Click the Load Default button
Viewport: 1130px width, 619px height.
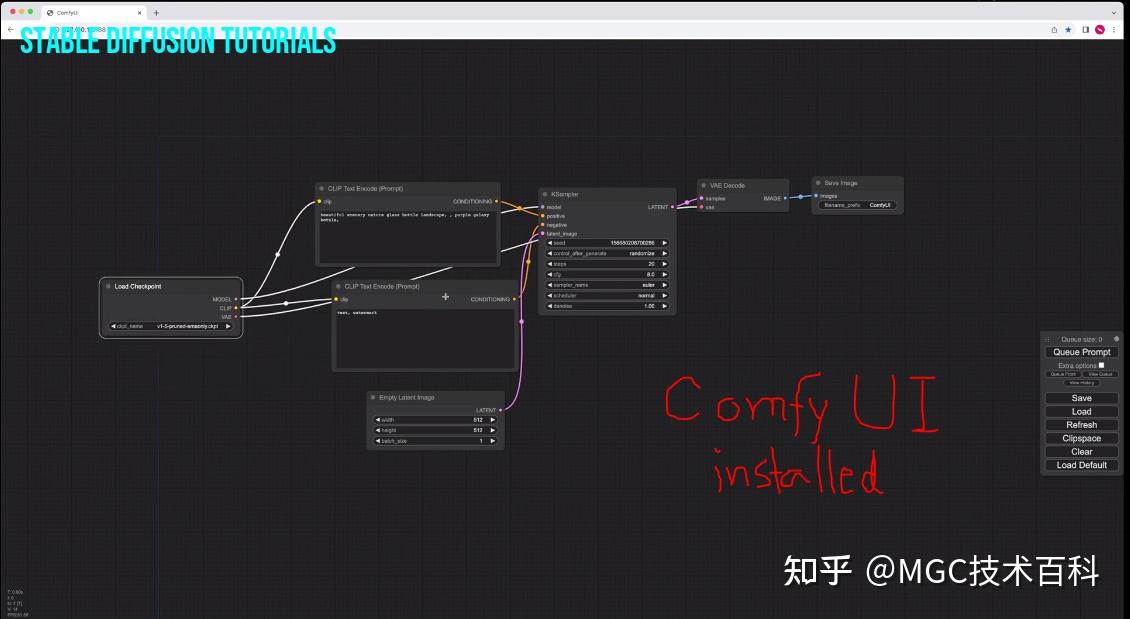pyautogui.click(x=1081, y=465)
